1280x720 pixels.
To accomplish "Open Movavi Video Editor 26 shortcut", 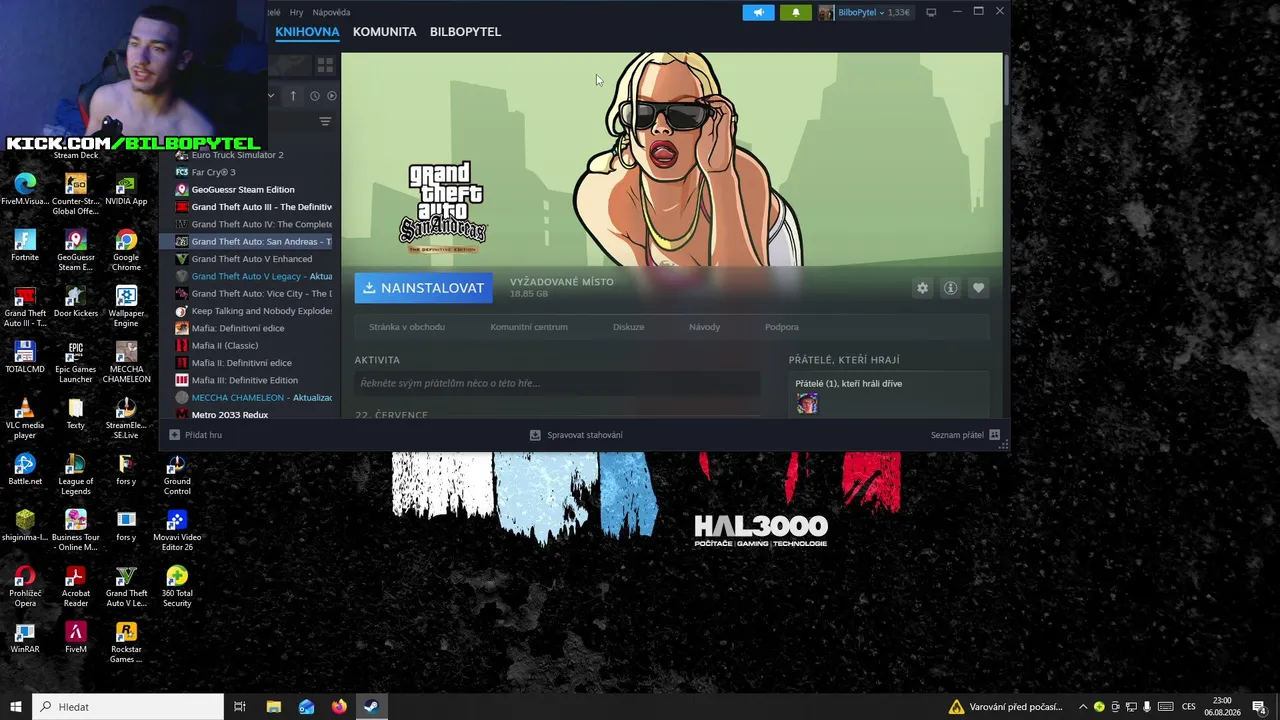I will click(177, 531).
